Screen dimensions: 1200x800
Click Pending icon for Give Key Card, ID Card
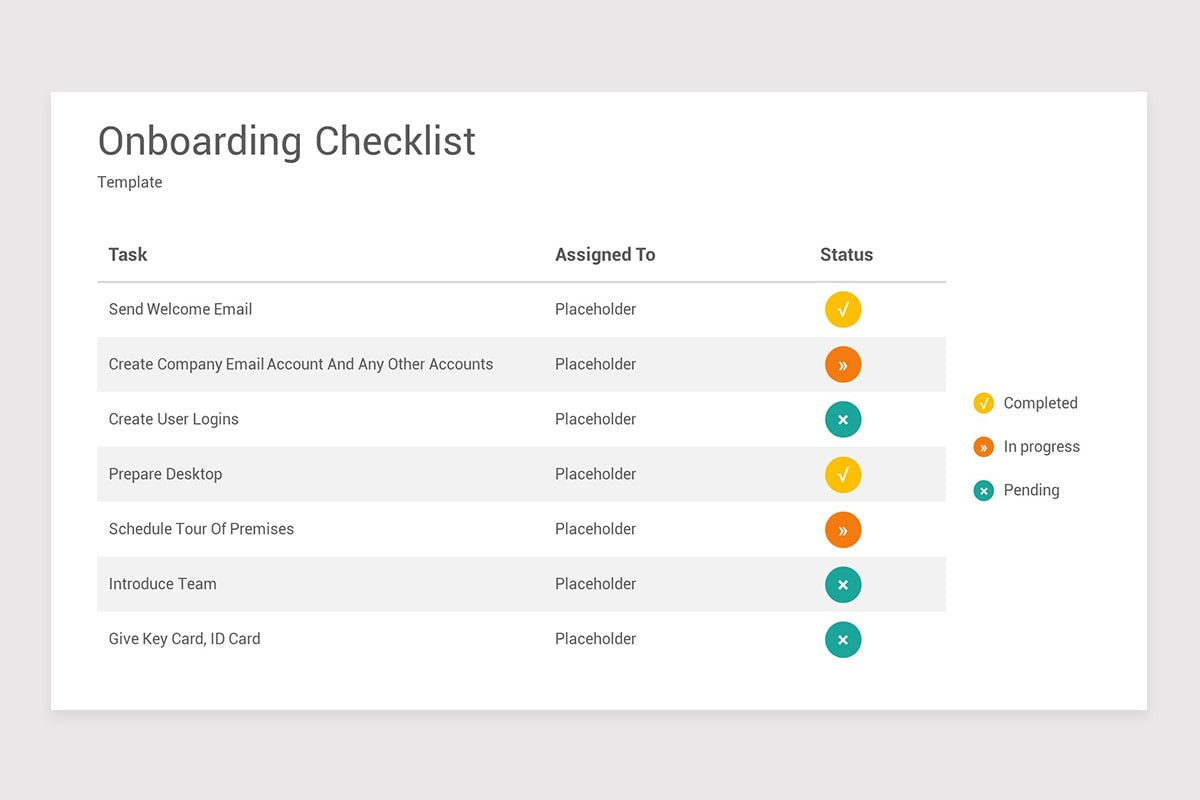click(843, 640)
